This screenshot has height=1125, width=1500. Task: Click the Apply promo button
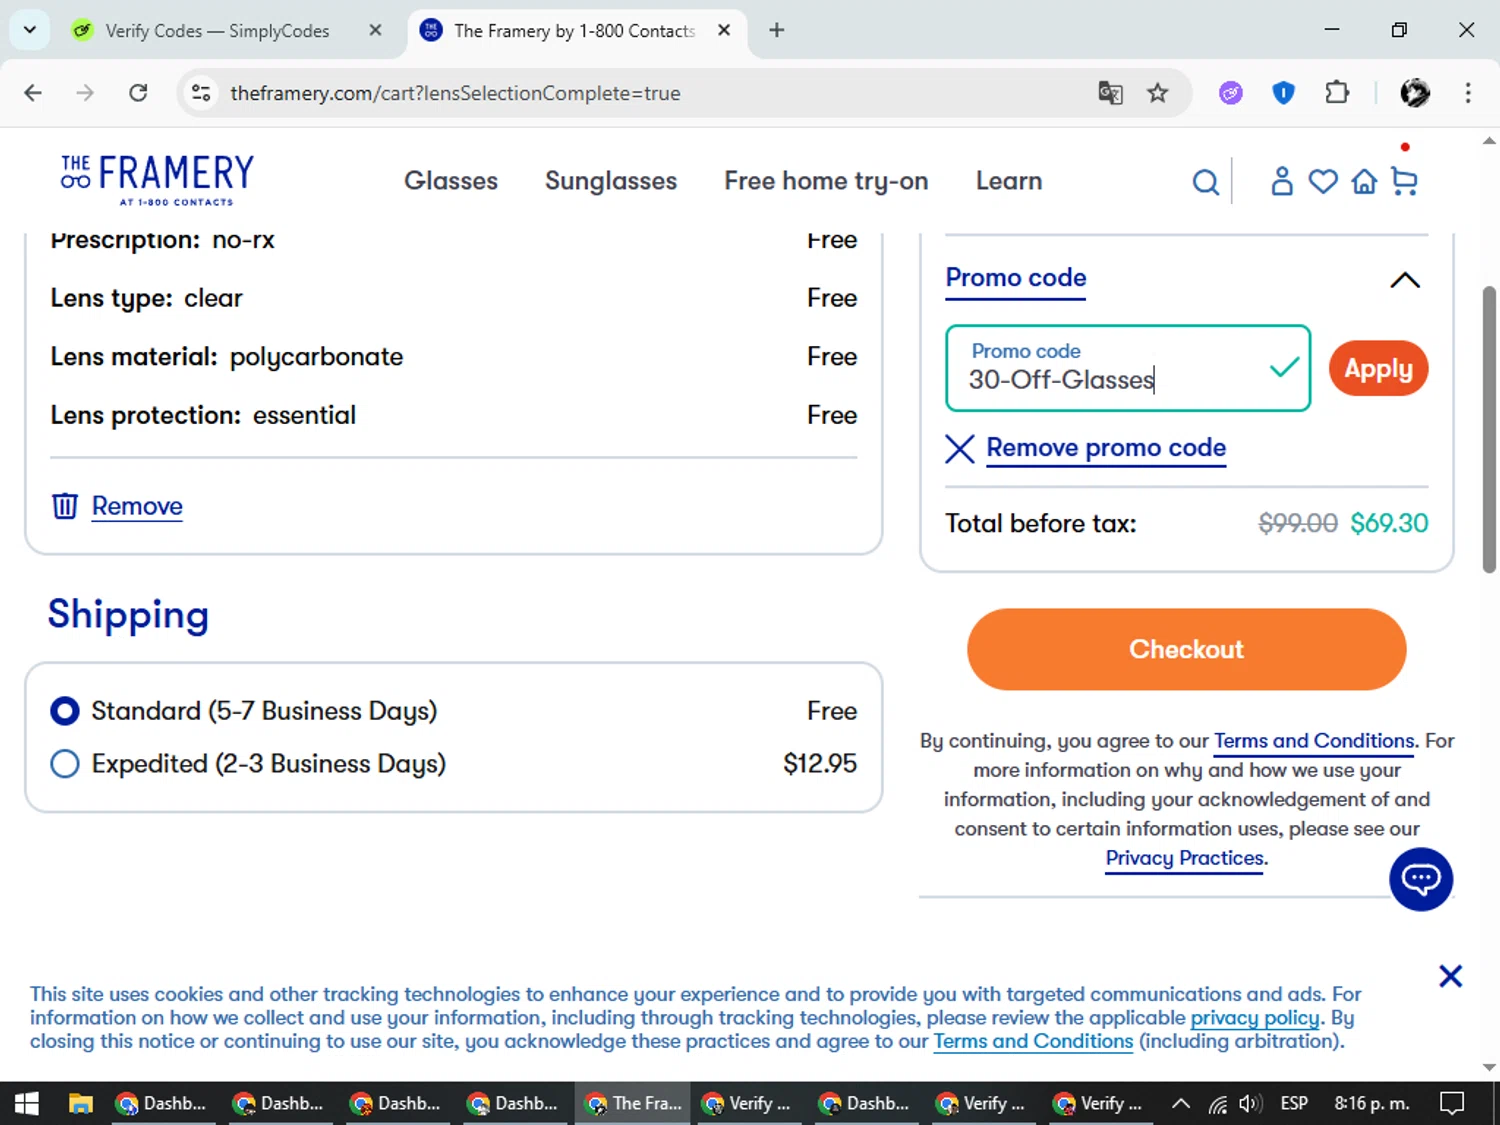(x=1378, y=368)
